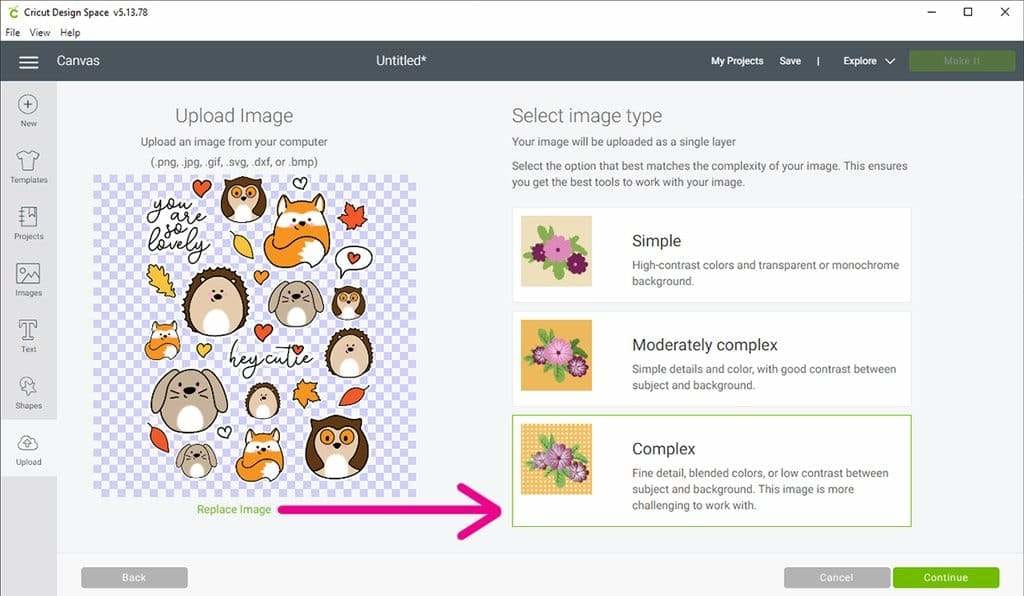1024x596 pixels.
Task: Click the Upload cloud icon
Action: click(28, 444)
